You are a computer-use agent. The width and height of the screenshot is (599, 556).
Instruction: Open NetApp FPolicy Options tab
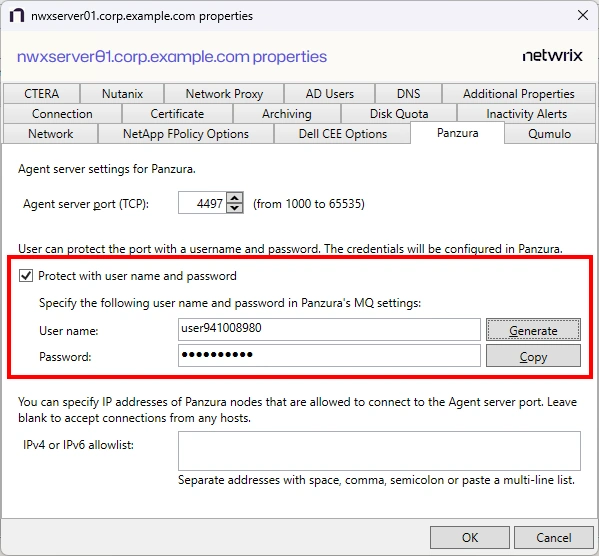(186, 134)
